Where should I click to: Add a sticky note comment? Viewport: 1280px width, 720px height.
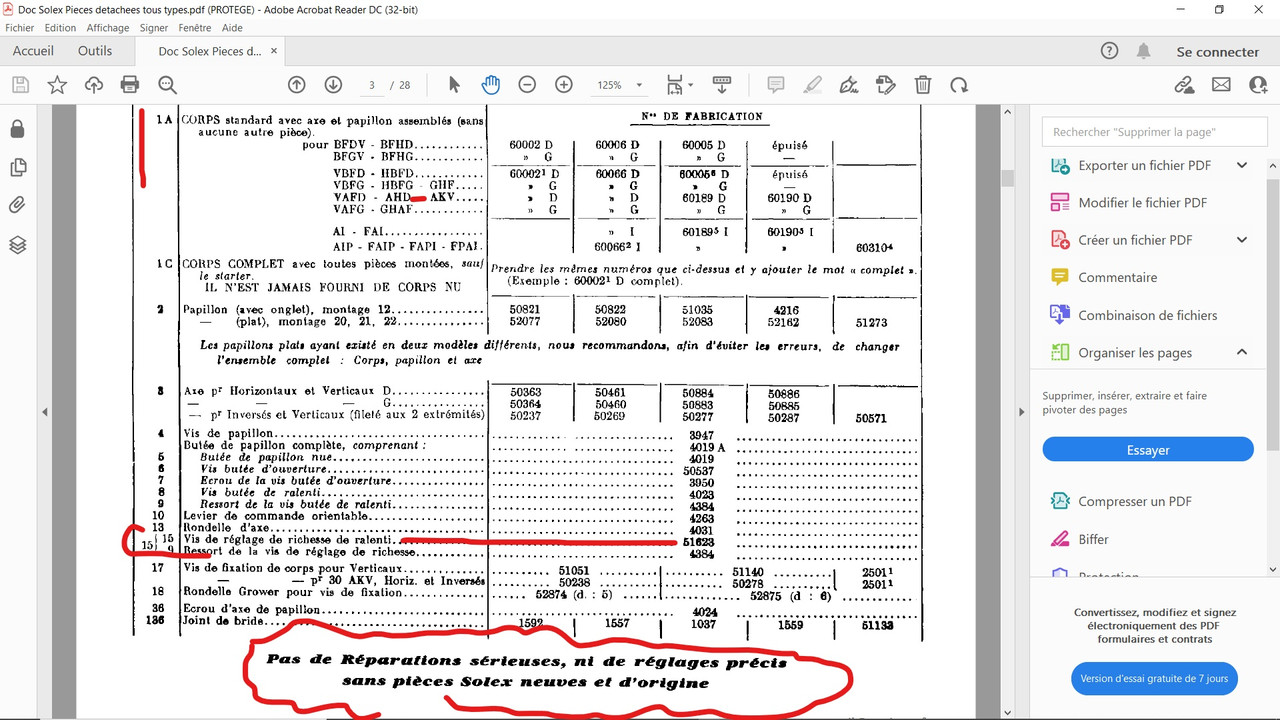[x=775, y=85]
